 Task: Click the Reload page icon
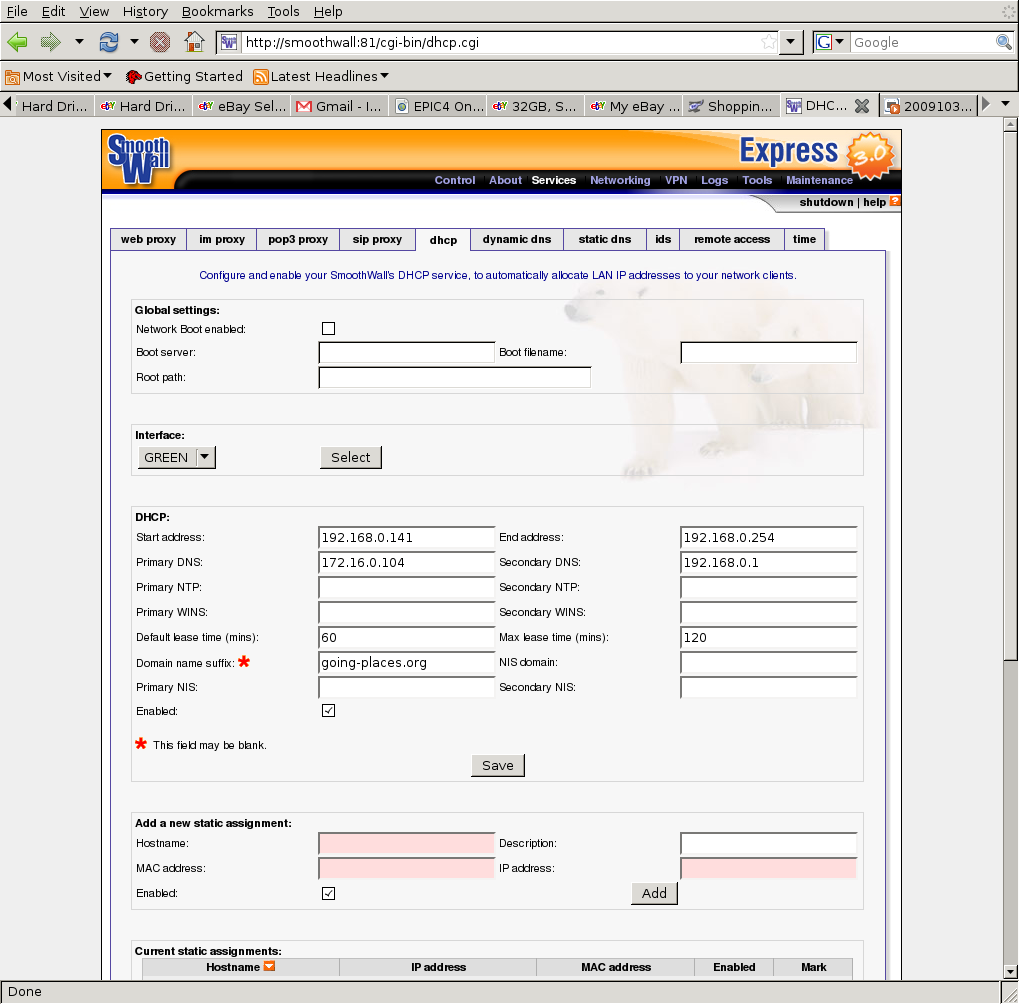point(108,42)
